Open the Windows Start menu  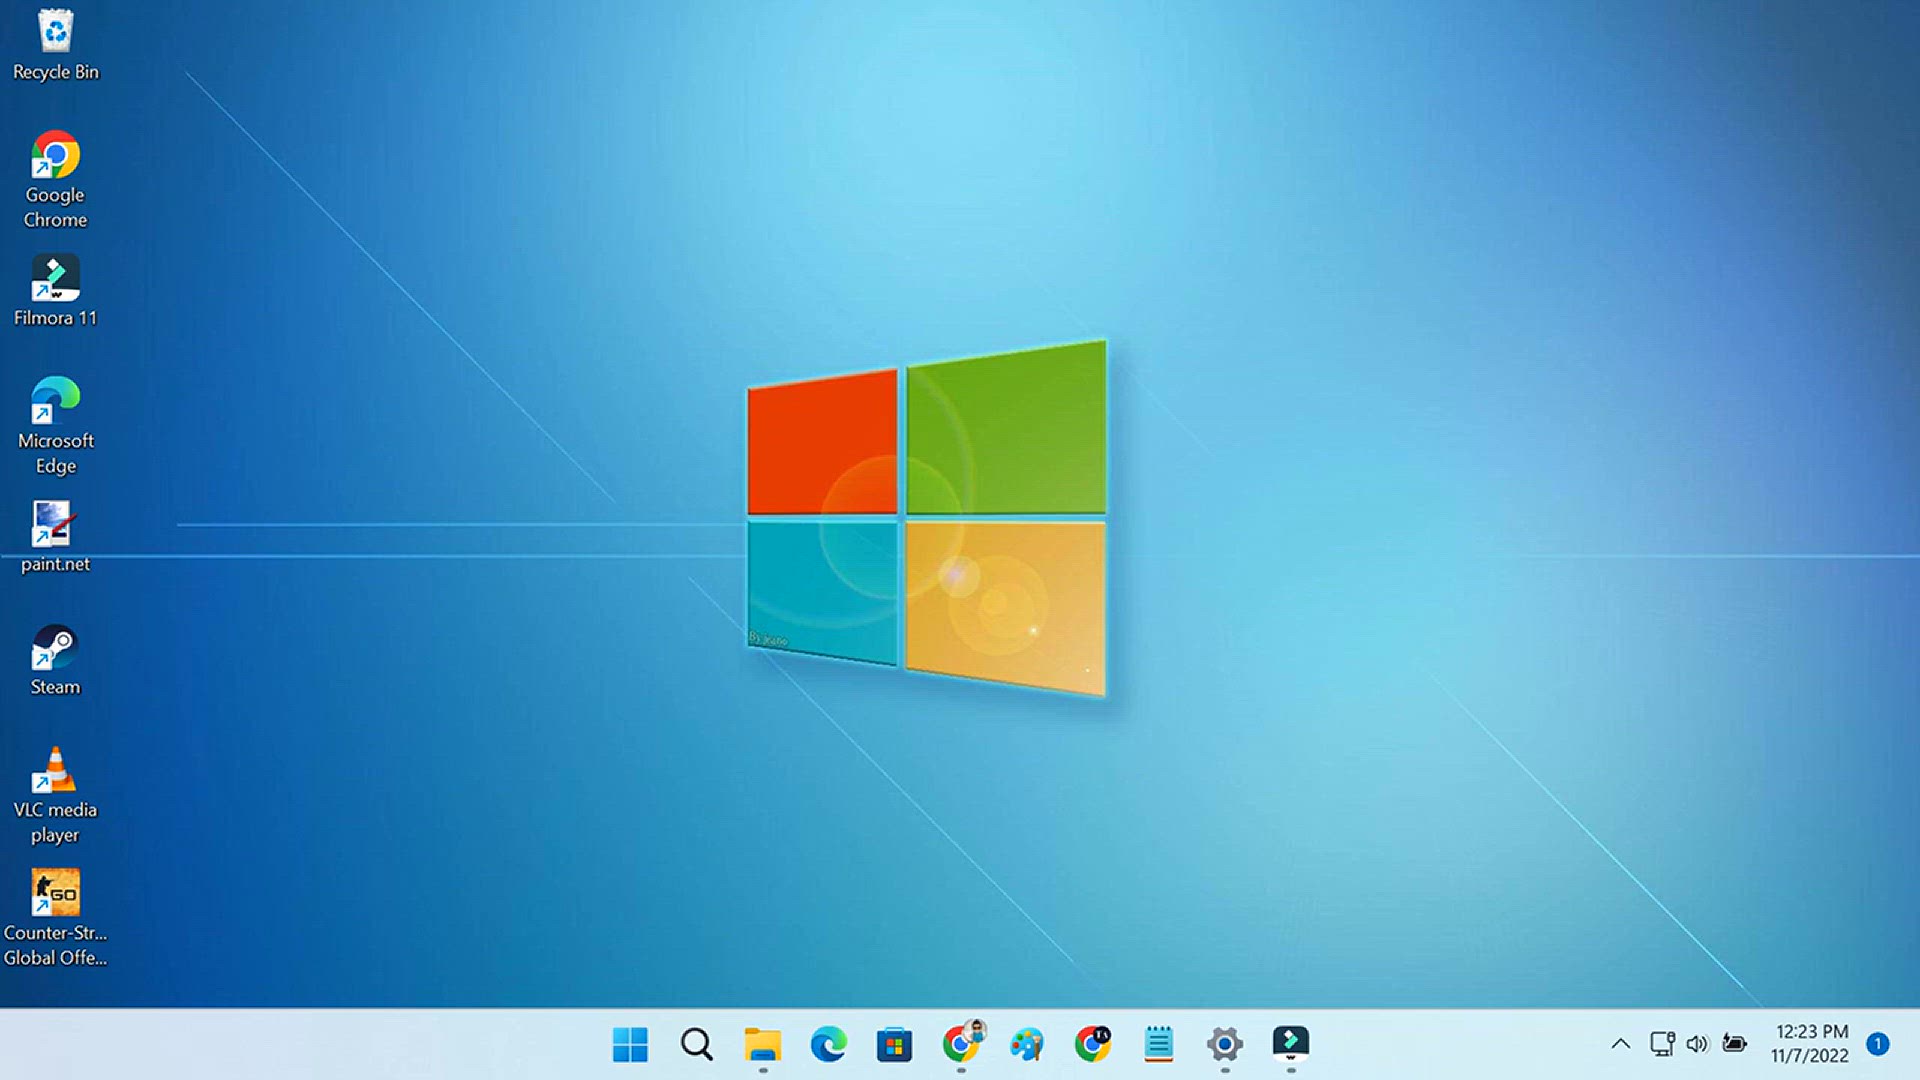point(630,1045)
